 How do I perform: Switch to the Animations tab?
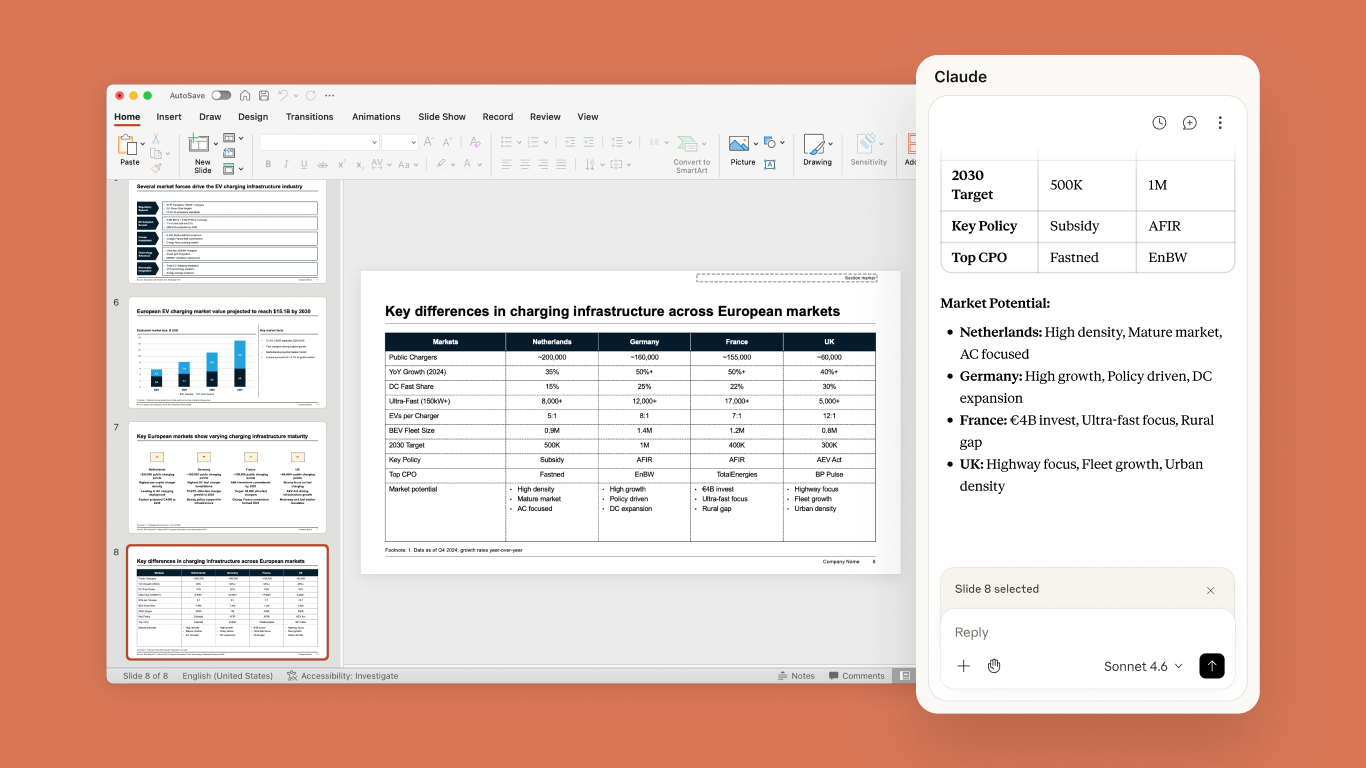376,117
